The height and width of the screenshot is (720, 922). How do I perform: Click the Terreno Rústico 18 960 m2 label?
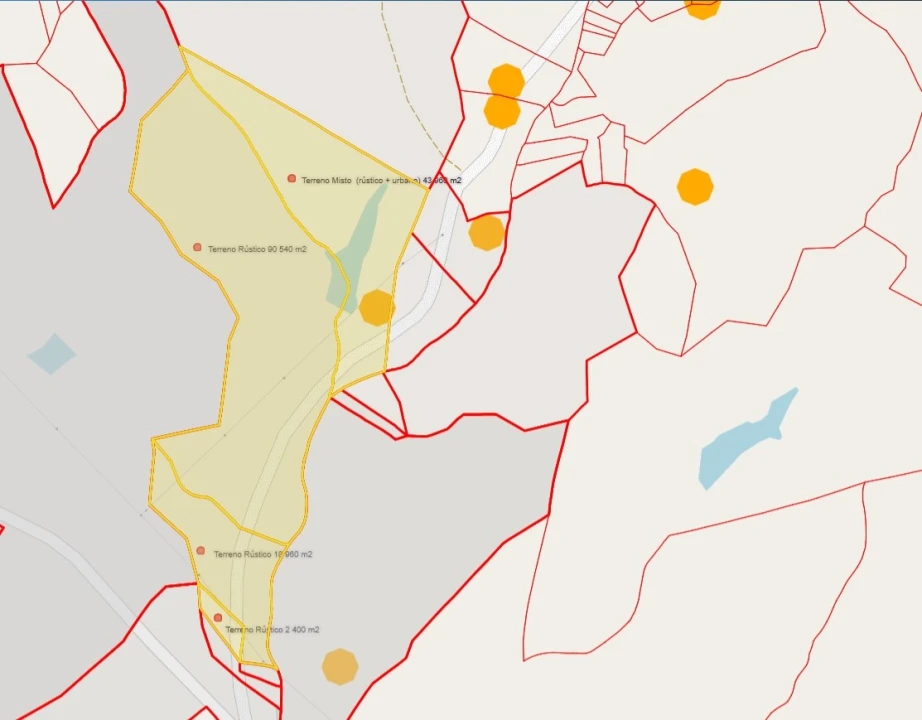263,554
